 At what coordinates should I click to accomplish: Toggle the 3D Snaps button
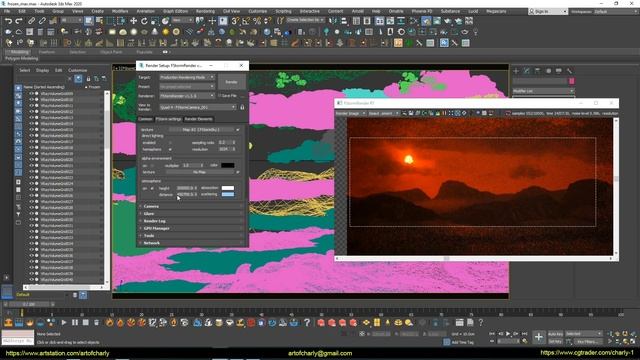(236, 20)
